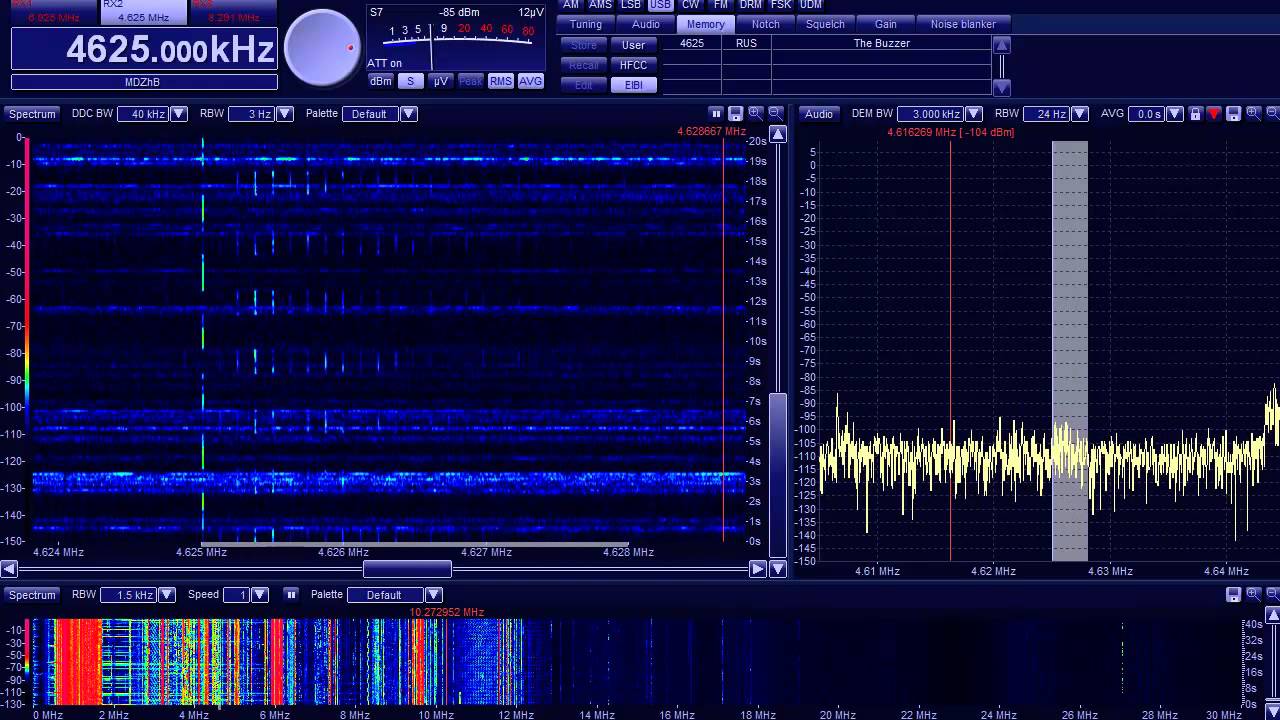This screenshot has height=720, width=1280.
Task: Select USB demodulation mode
Action: 661,4
